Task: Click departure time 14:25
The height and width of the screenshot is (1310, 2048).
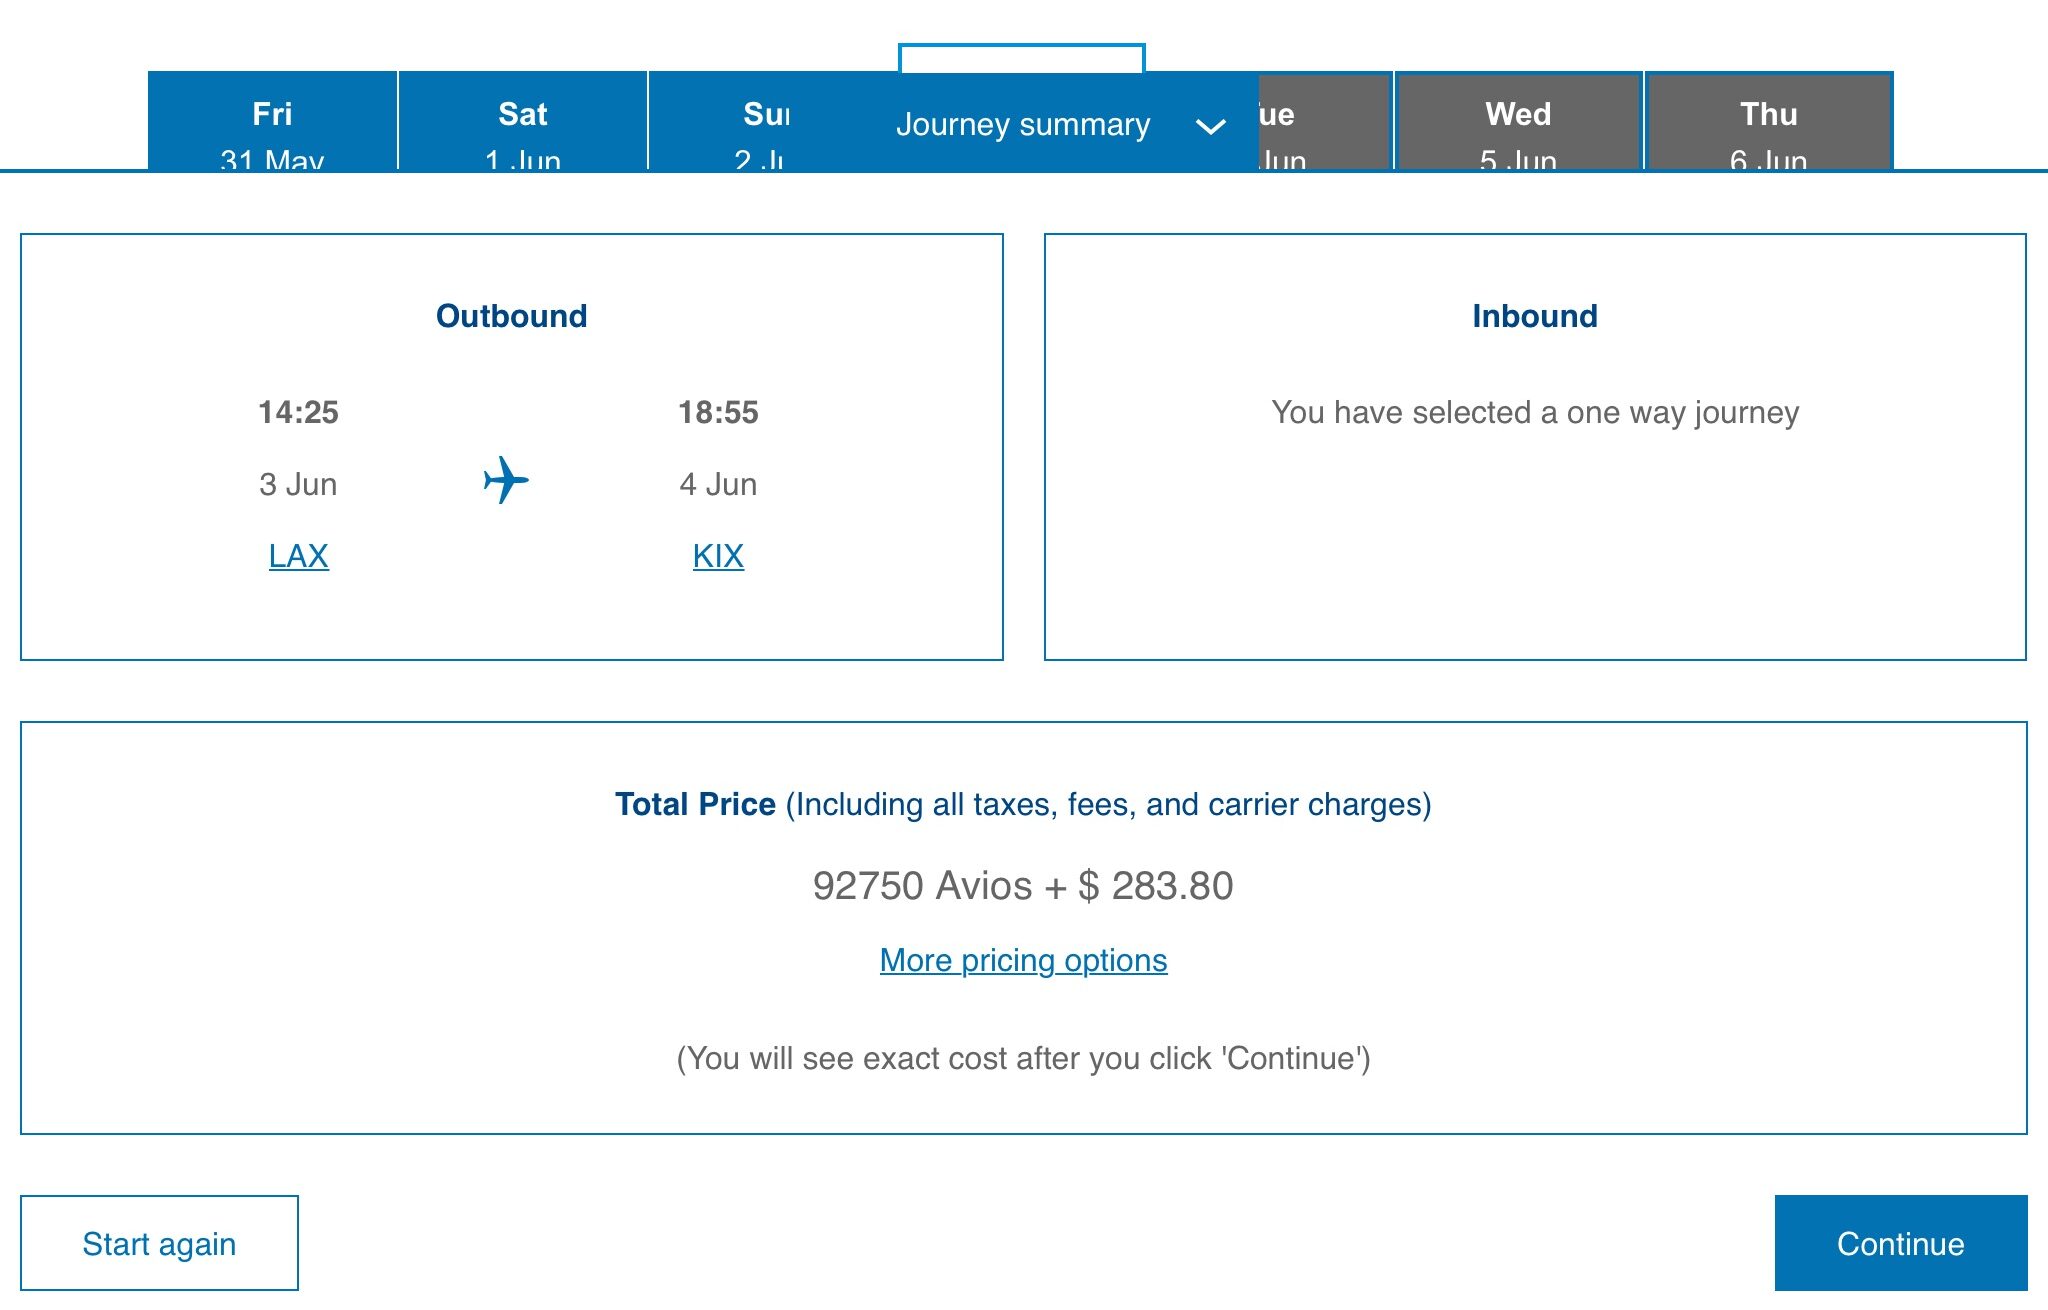Action: [x=298, y=412]
